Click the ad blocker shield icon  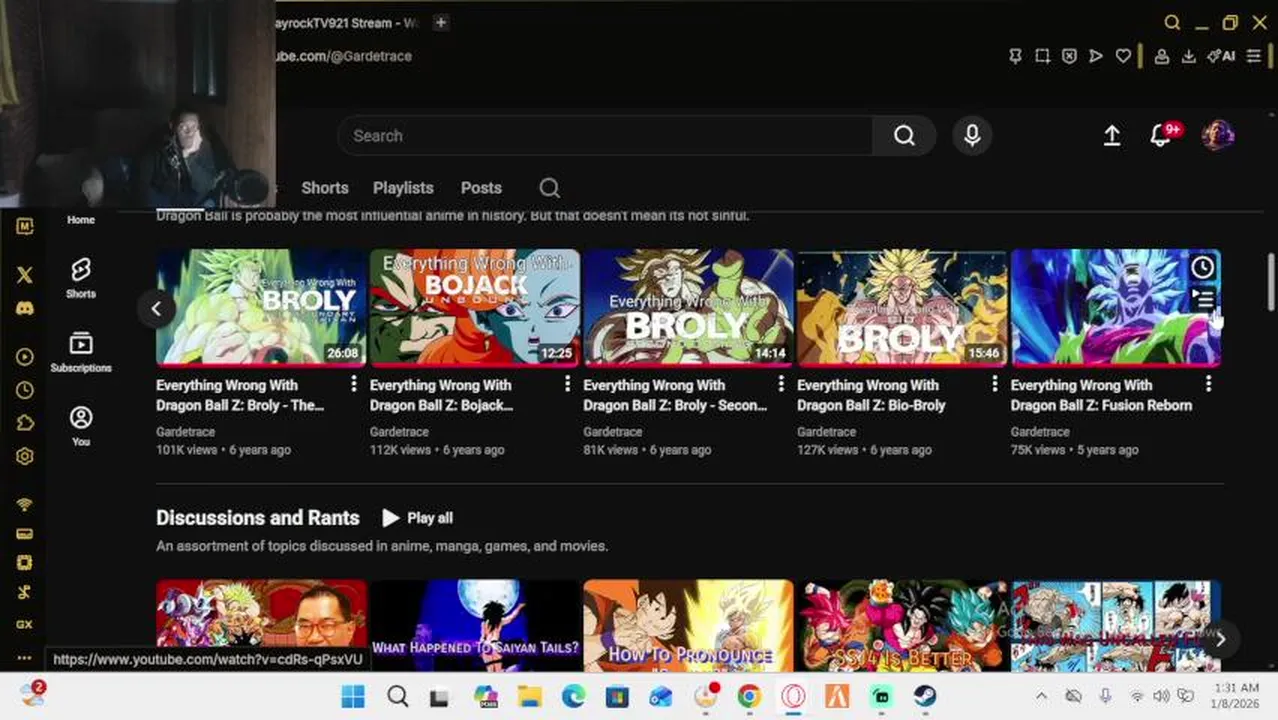(1069, 56)
